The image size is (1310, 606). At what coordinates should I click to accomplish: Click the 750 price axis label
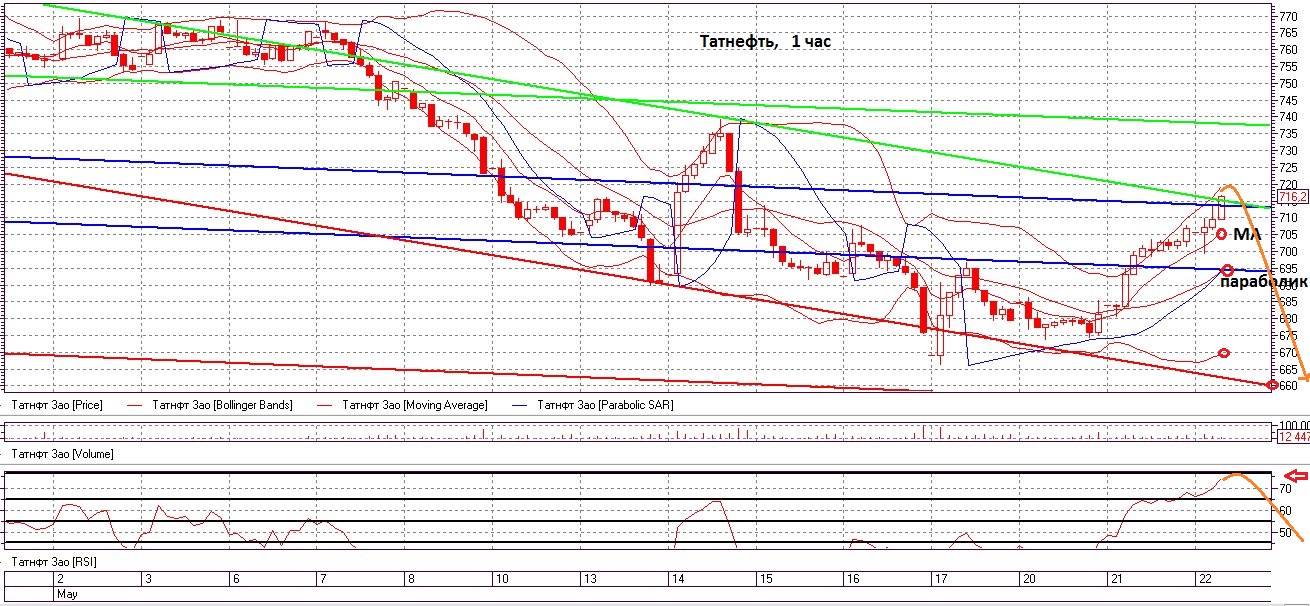1289,84
